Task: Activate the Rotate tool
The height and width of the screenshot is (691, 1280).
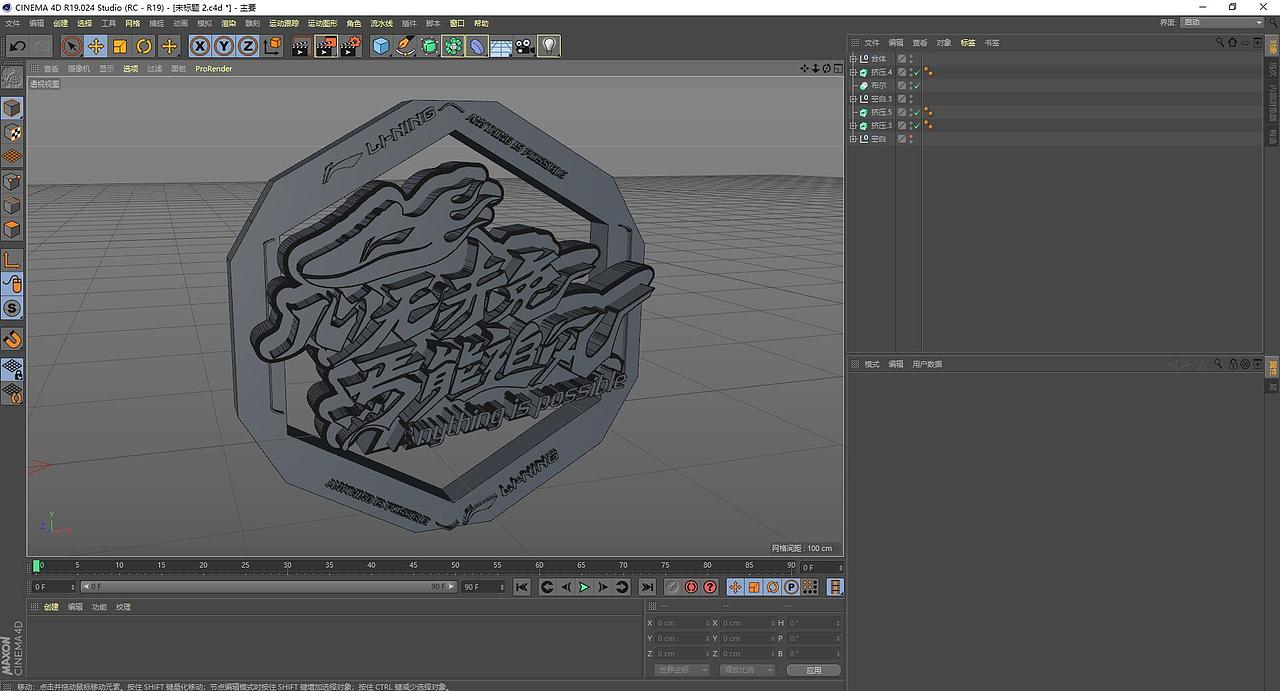Action: click(144, 46)
